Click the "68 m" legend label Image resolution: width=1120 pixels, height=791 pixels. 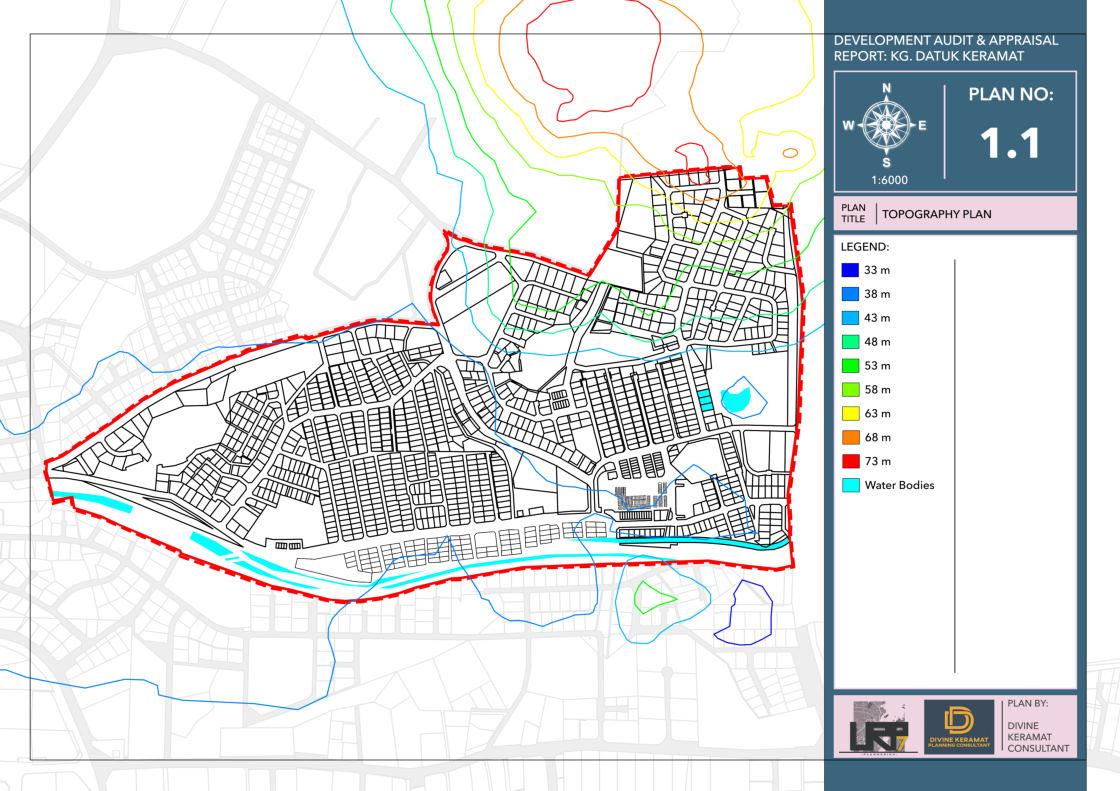[877, 437]
